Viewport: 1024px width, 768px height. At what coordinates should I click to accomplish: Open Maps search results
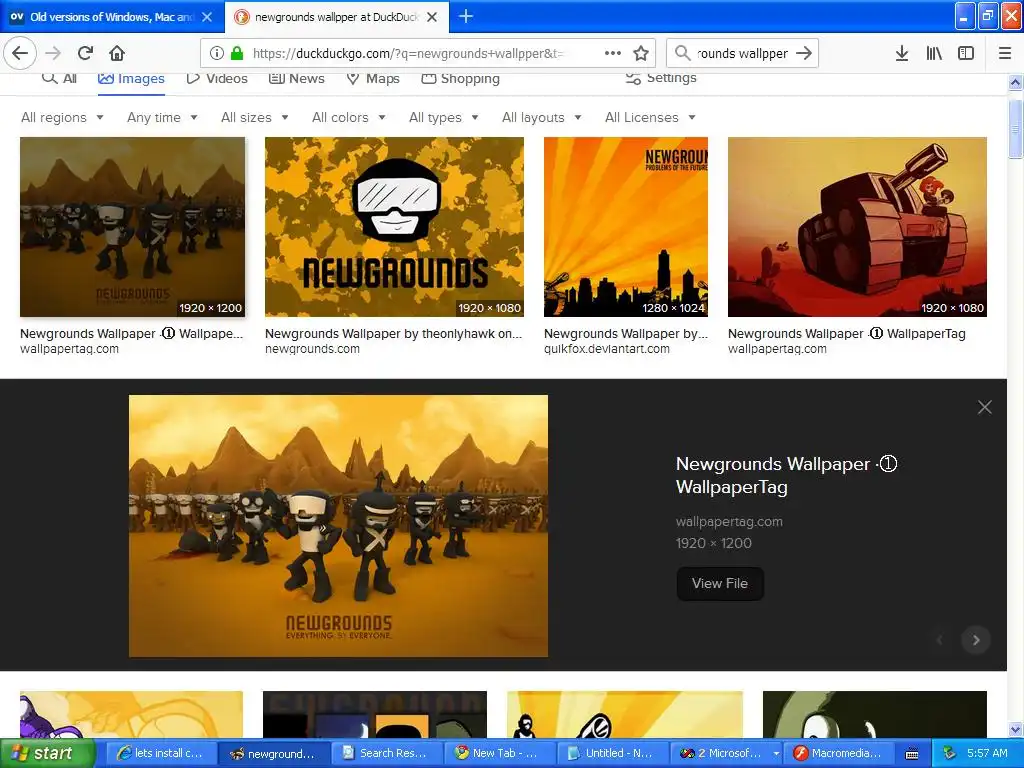[x=373, y=78]
